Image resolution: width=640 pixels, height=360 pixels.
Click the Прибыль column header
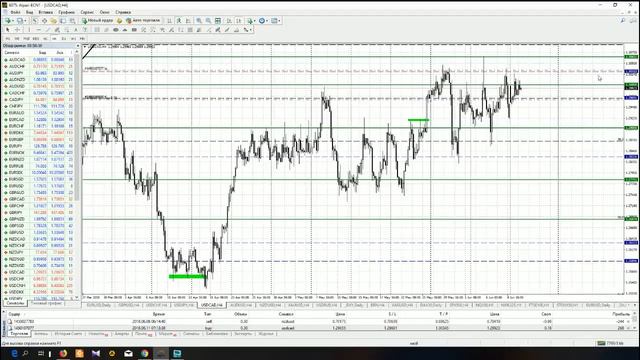[x=620, y=314]
